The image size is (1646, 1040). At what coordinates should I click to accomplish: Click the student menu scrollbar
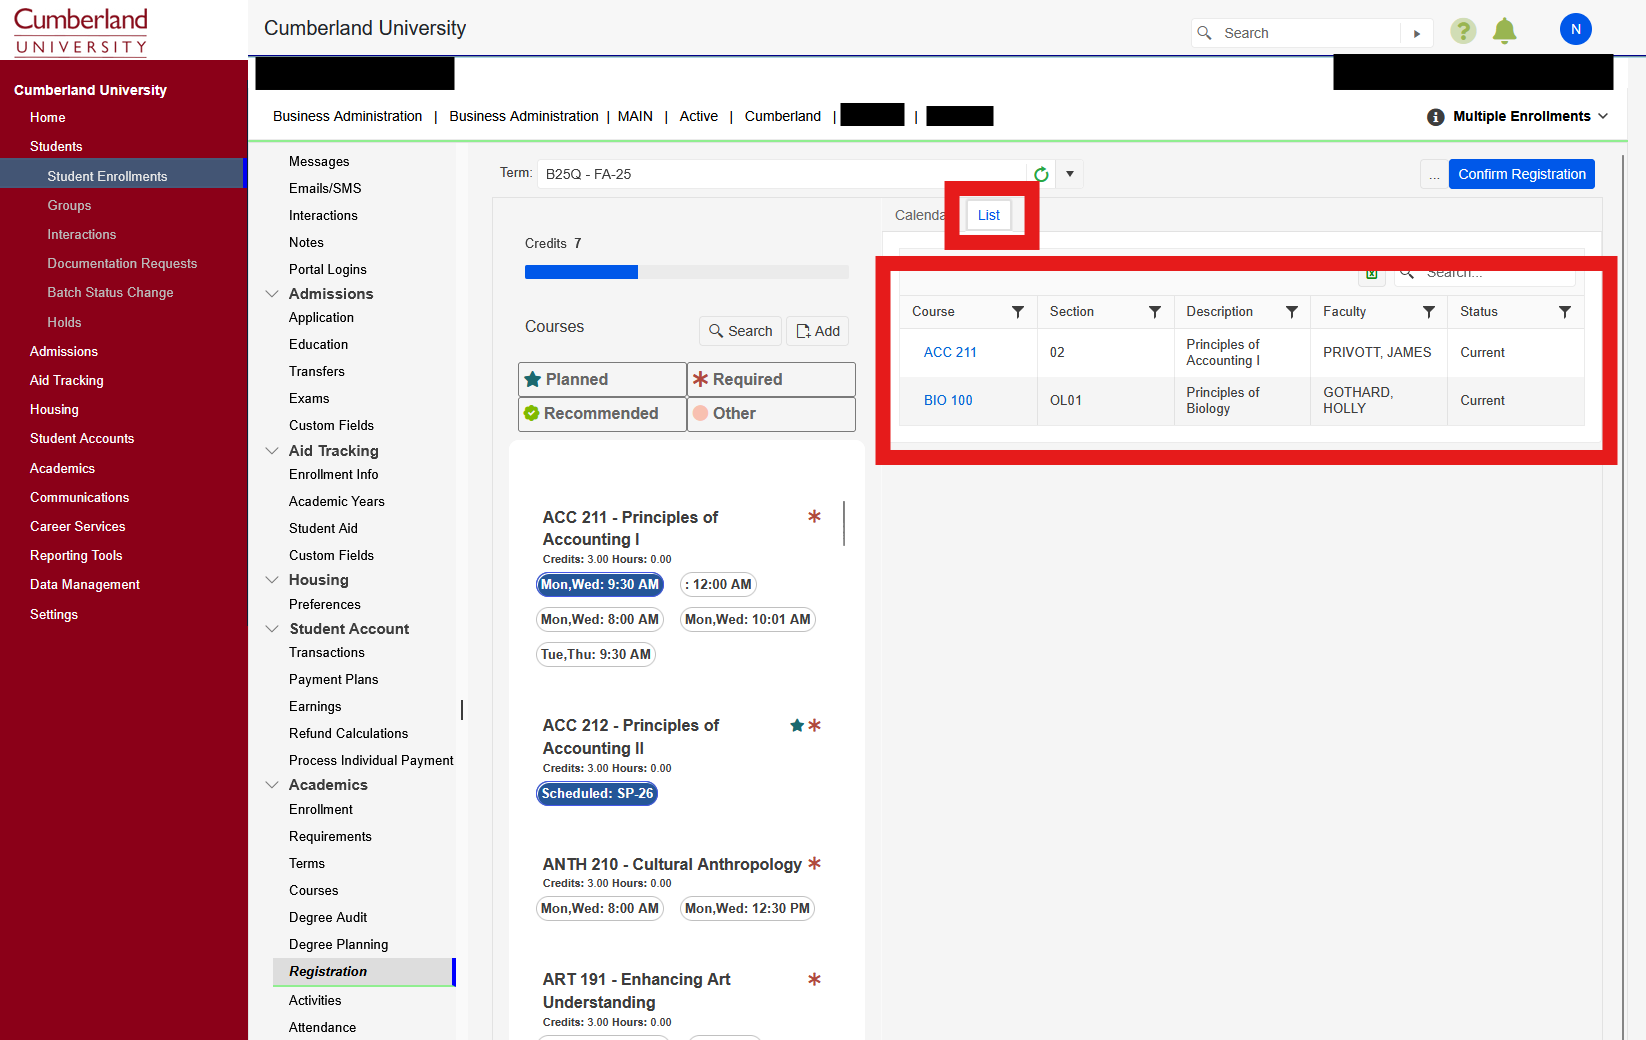(x=462, y=709)
